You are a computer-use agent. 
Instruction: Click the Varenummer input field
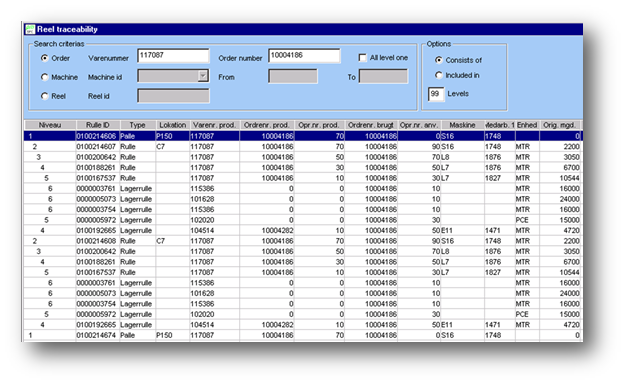tap(173, 56)
